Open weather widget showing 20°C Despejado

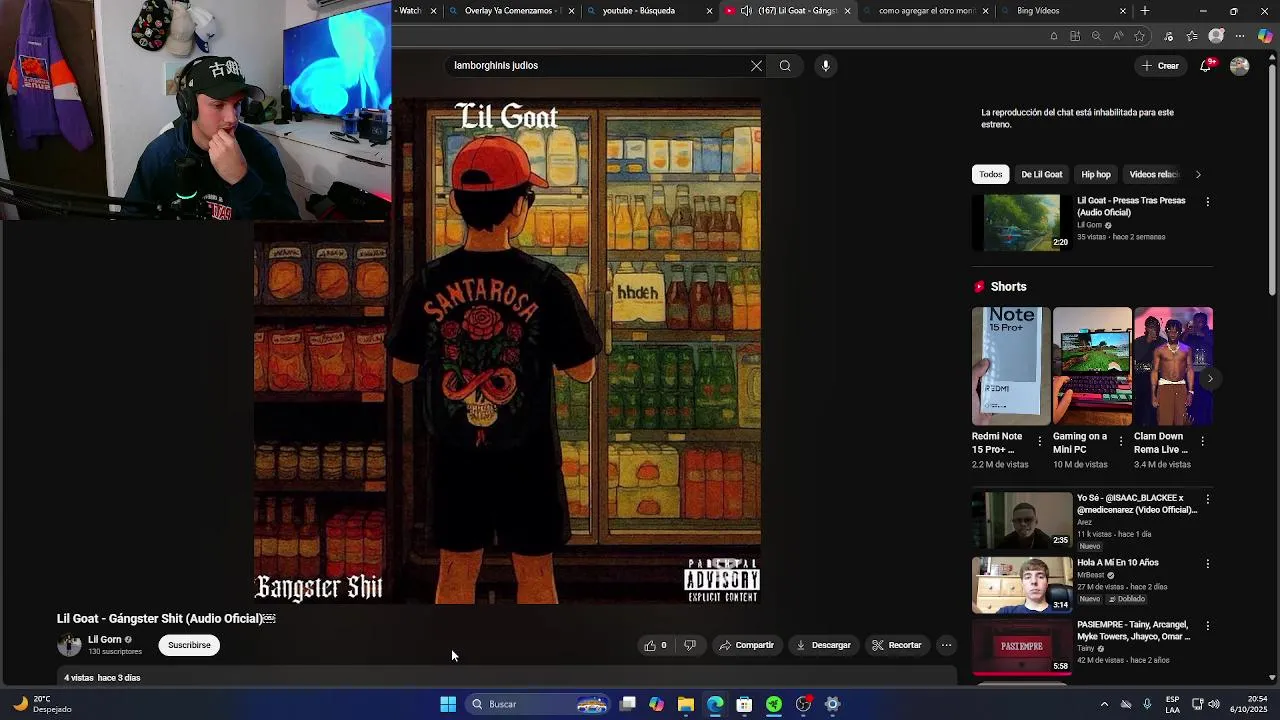pos(42,704)
